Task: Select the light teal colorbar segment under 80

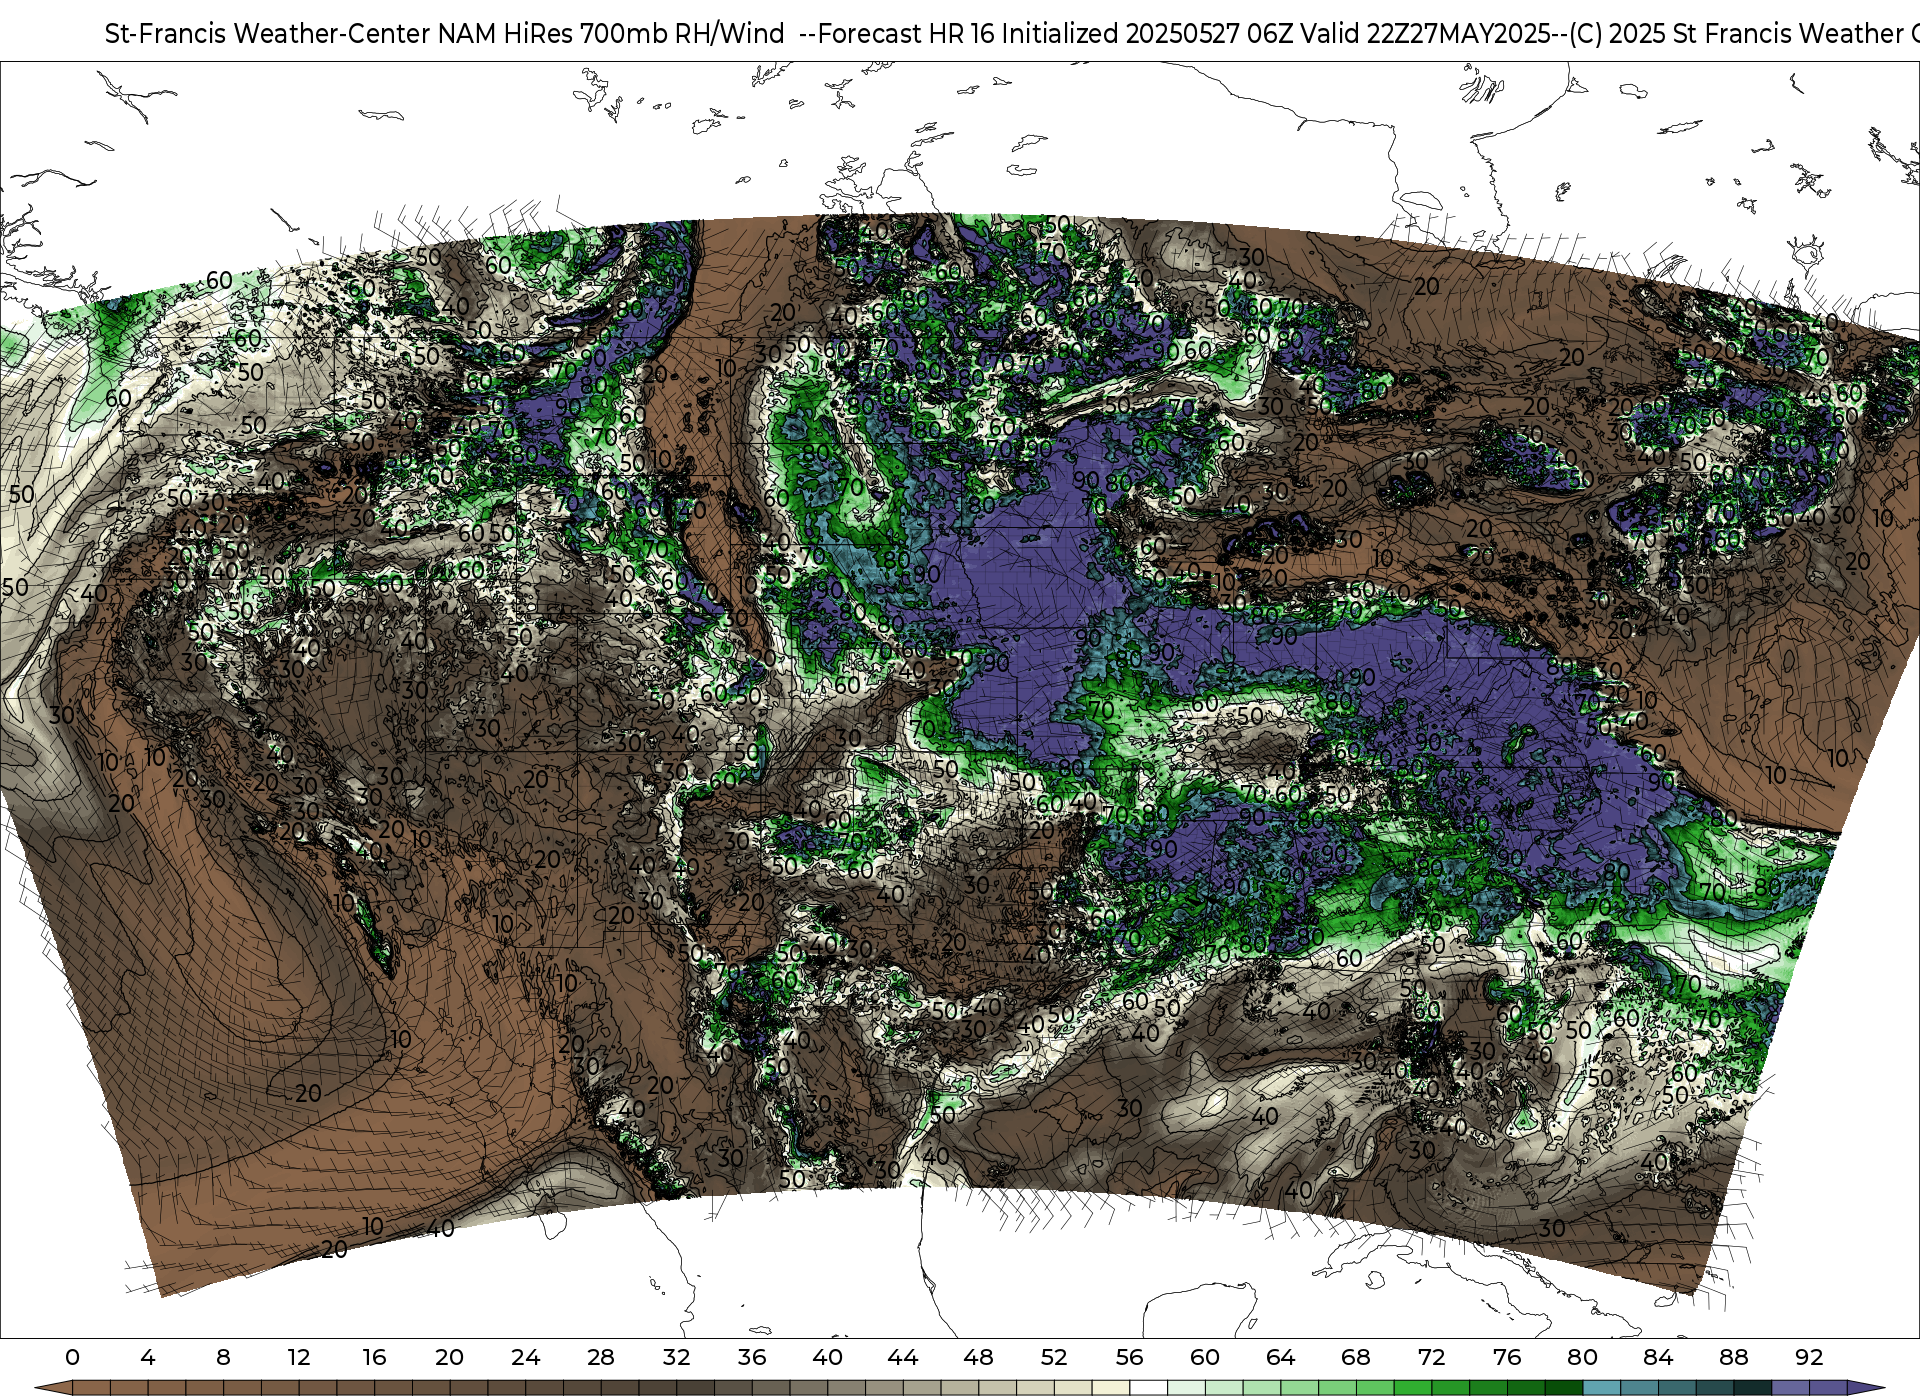Action: (1601, 1388)
